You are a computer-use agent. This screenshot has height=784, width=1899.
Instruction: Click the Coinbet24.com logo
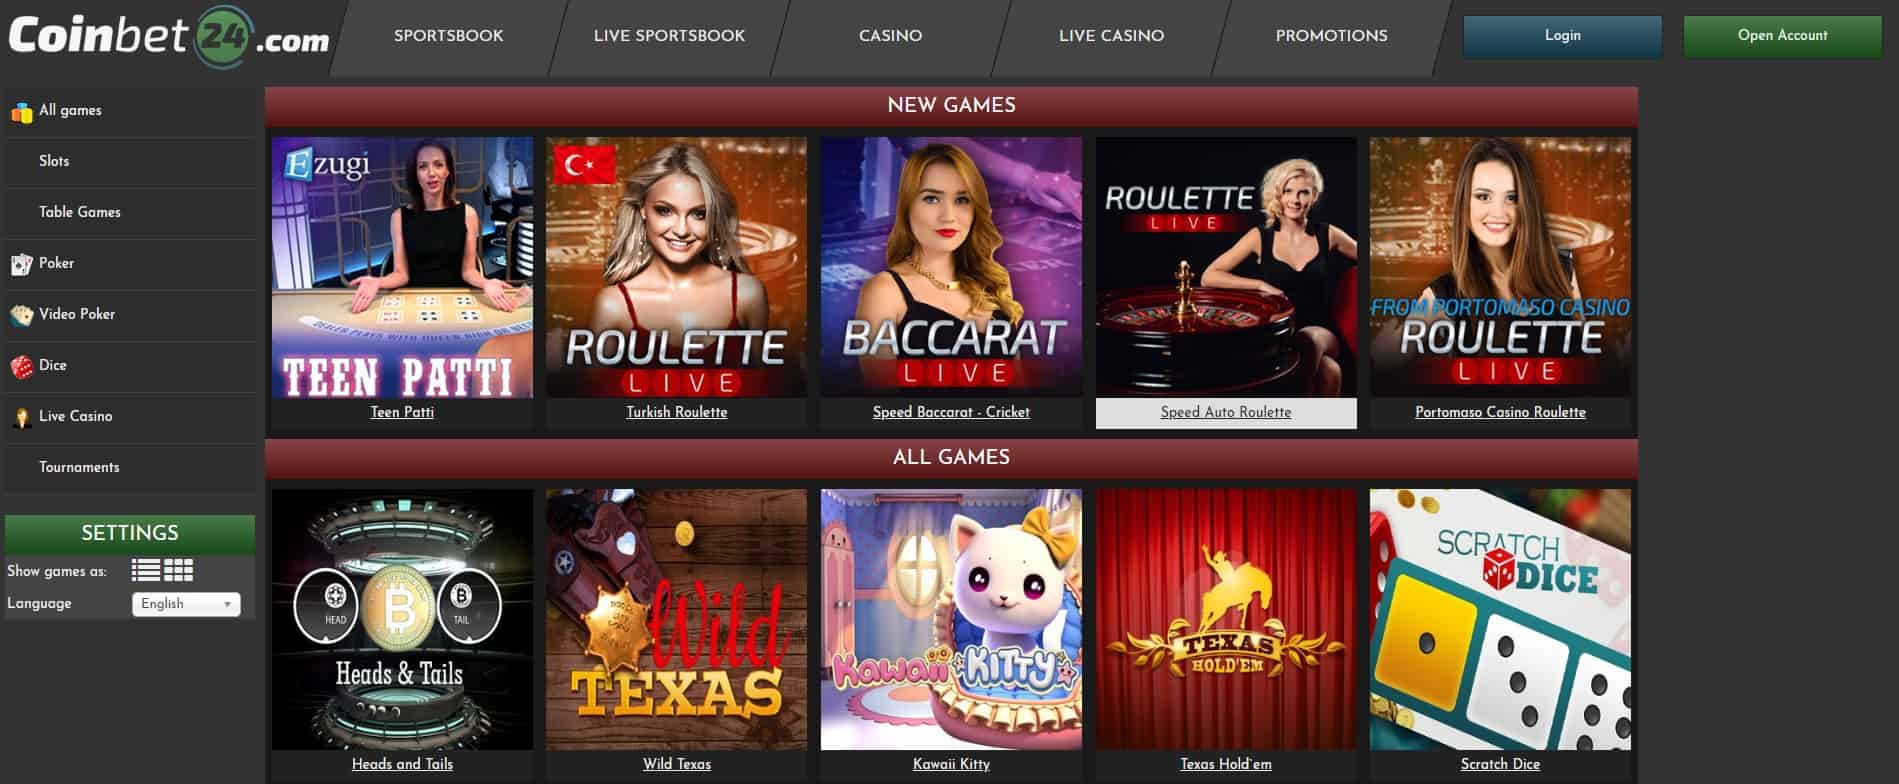[x=168, y=36]
